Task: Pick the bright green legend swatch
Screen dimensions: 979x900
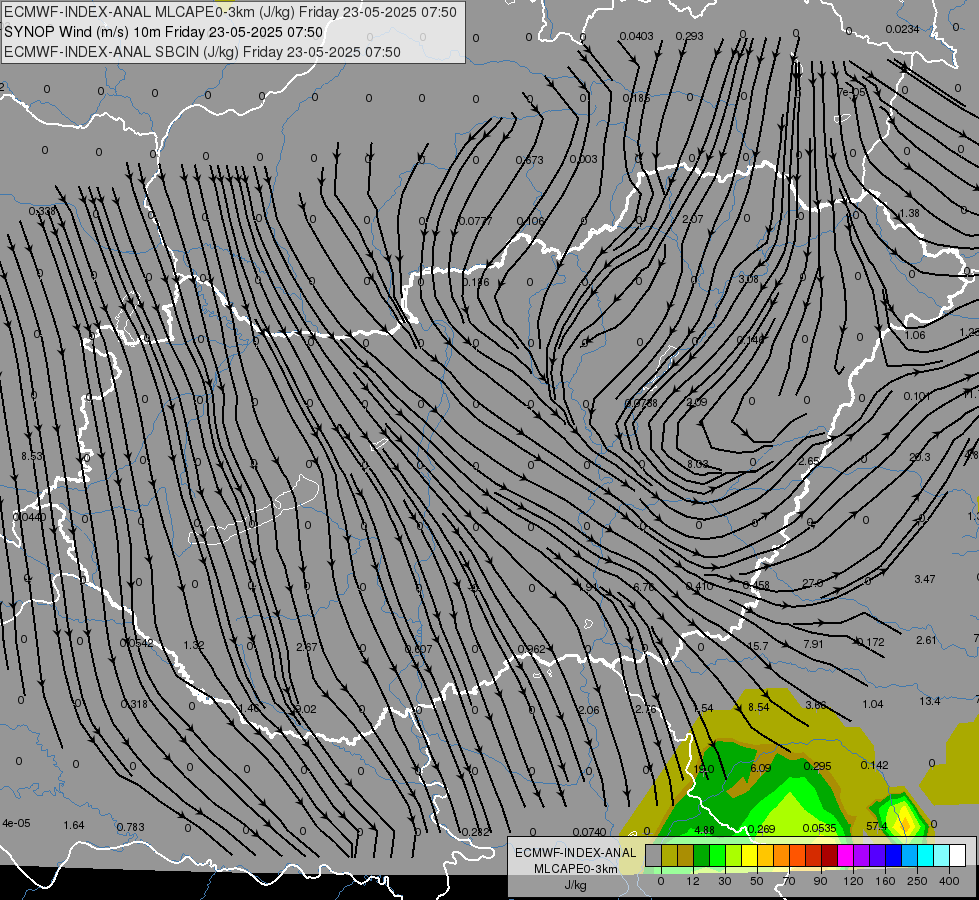Action: coord(717,856)
